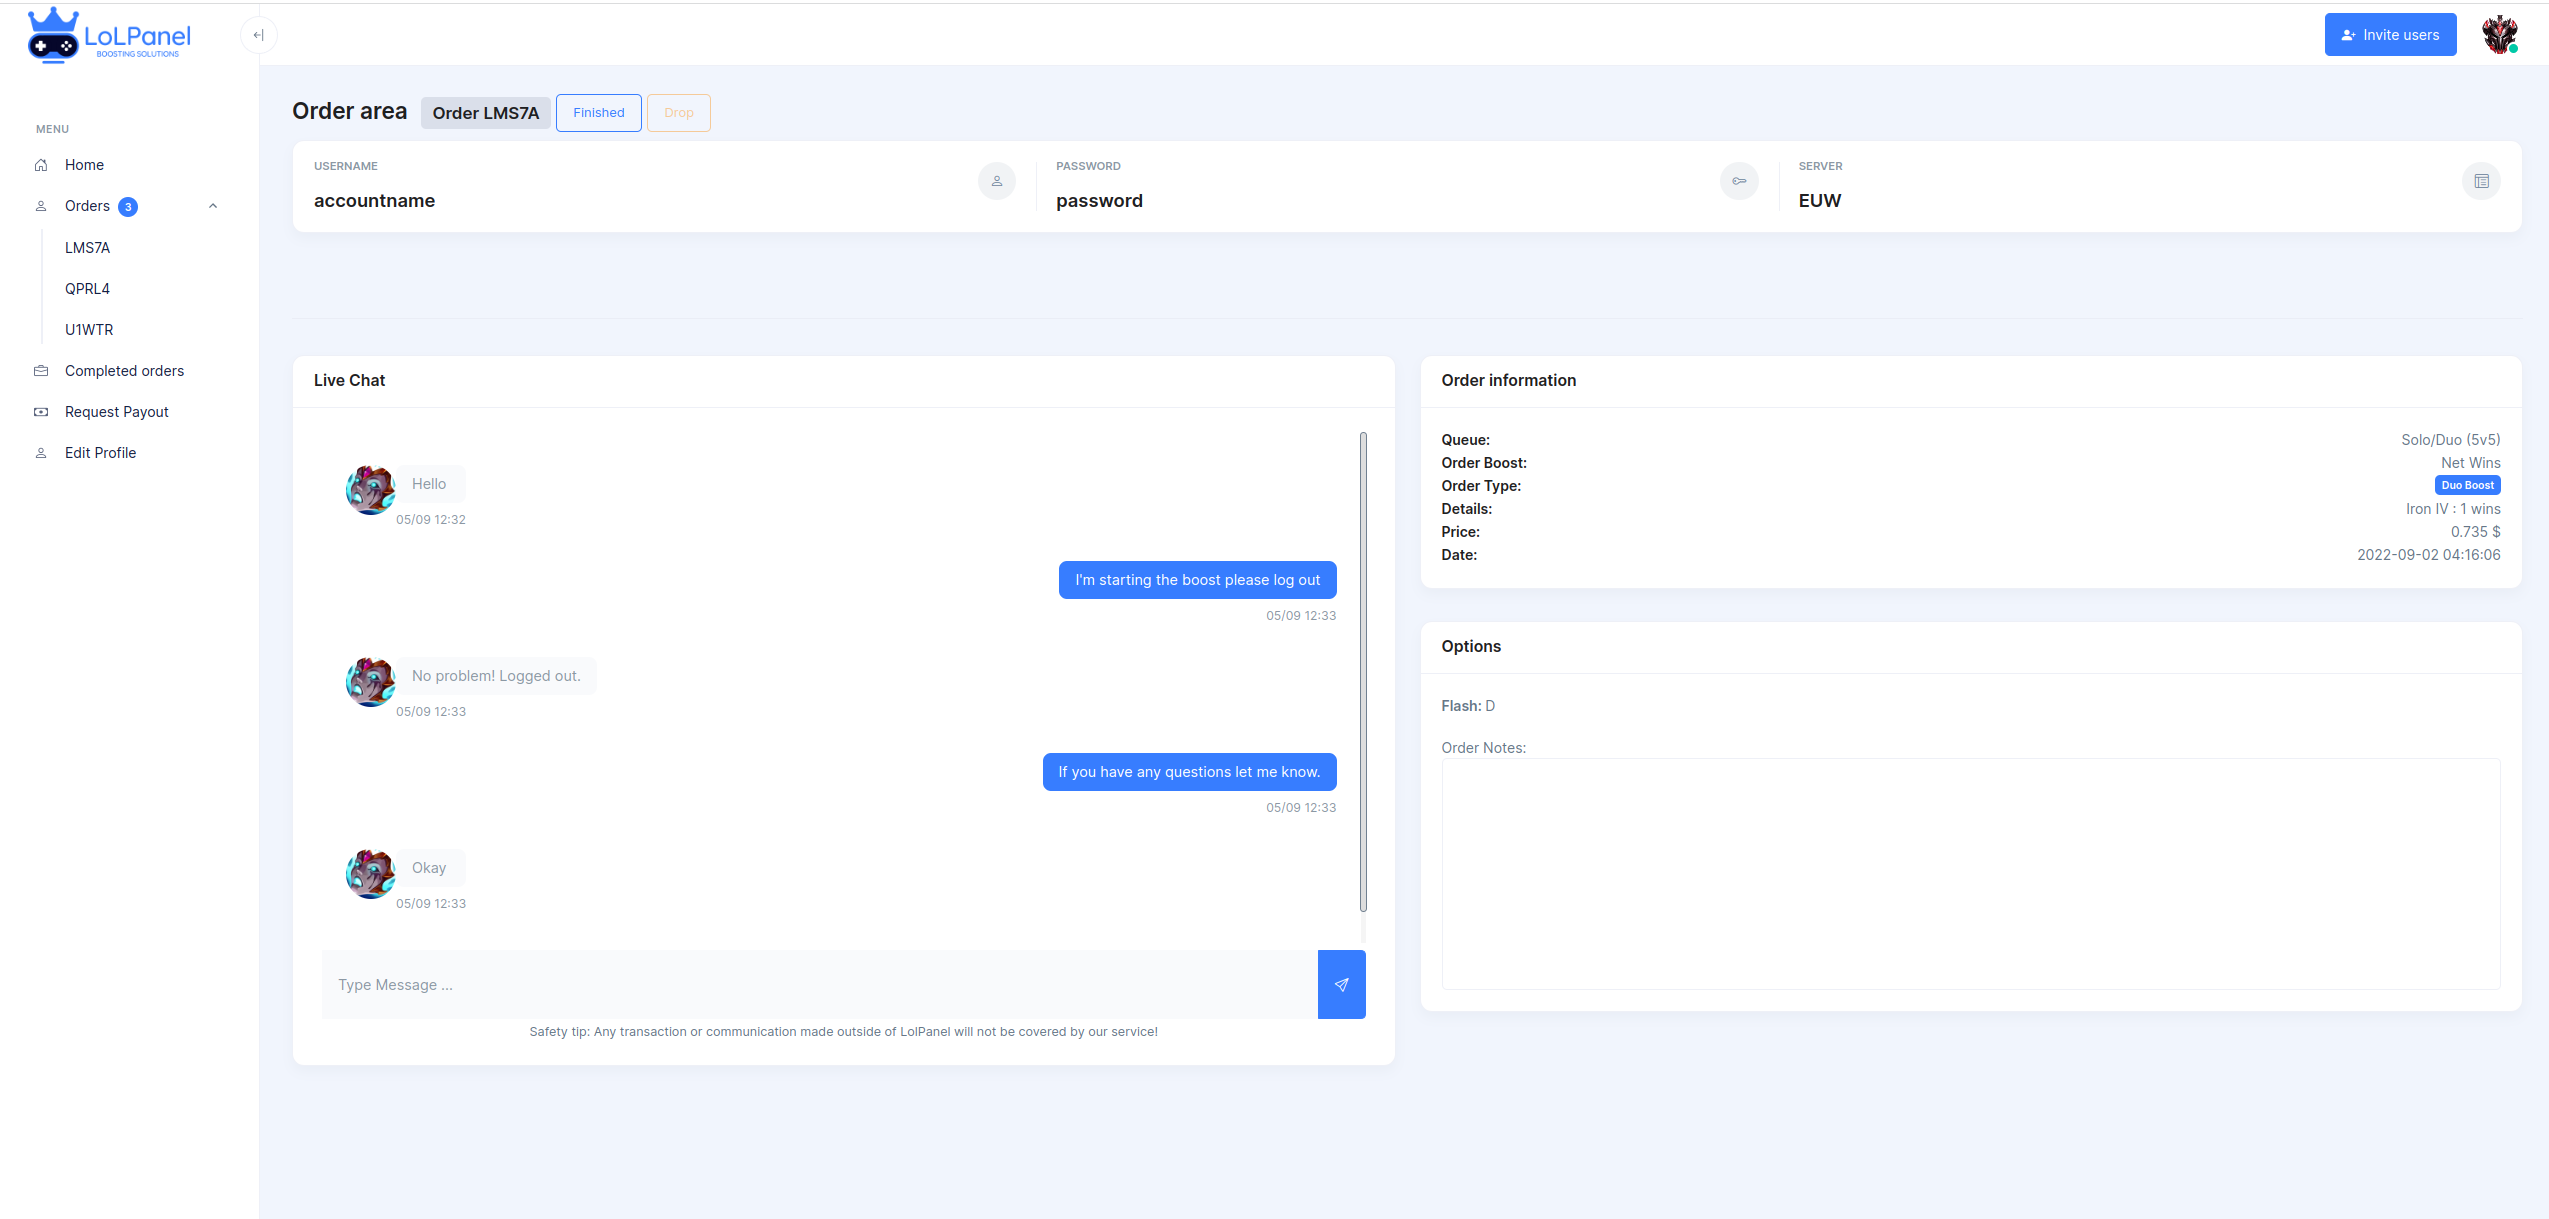Open the profile avatar in header
Viewport: 2549px width, 1219px height.
(x=2499, y=35)
